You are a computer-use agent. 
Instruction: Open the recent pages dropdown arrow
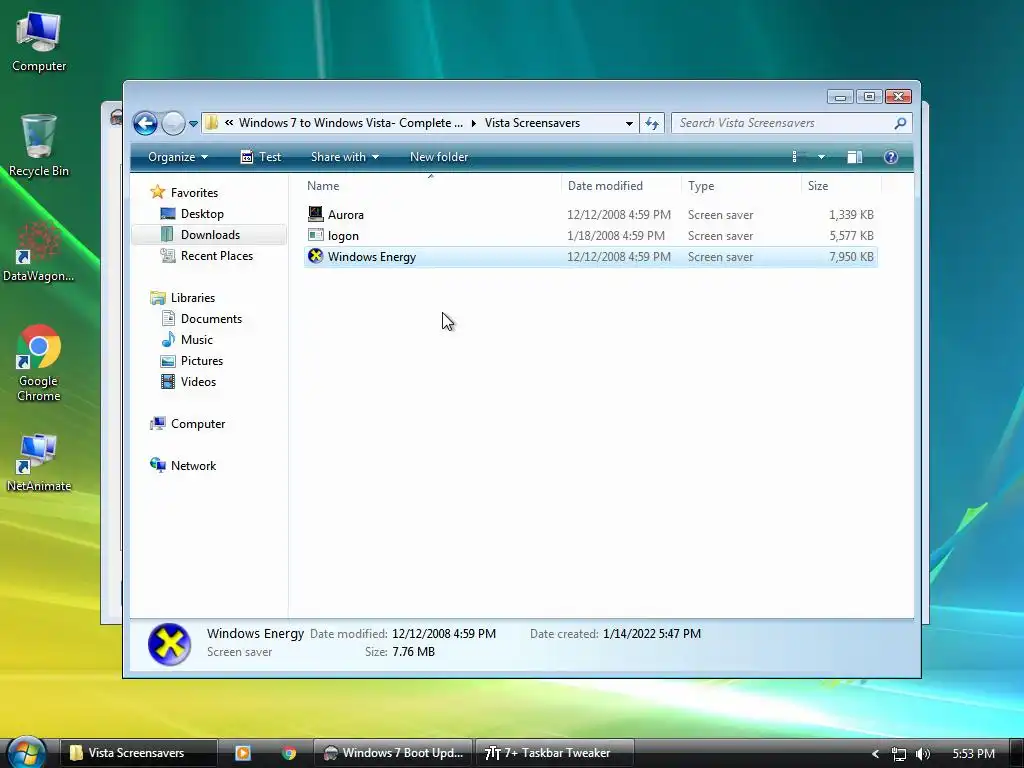pyautogui.click(x=193, y=123)
